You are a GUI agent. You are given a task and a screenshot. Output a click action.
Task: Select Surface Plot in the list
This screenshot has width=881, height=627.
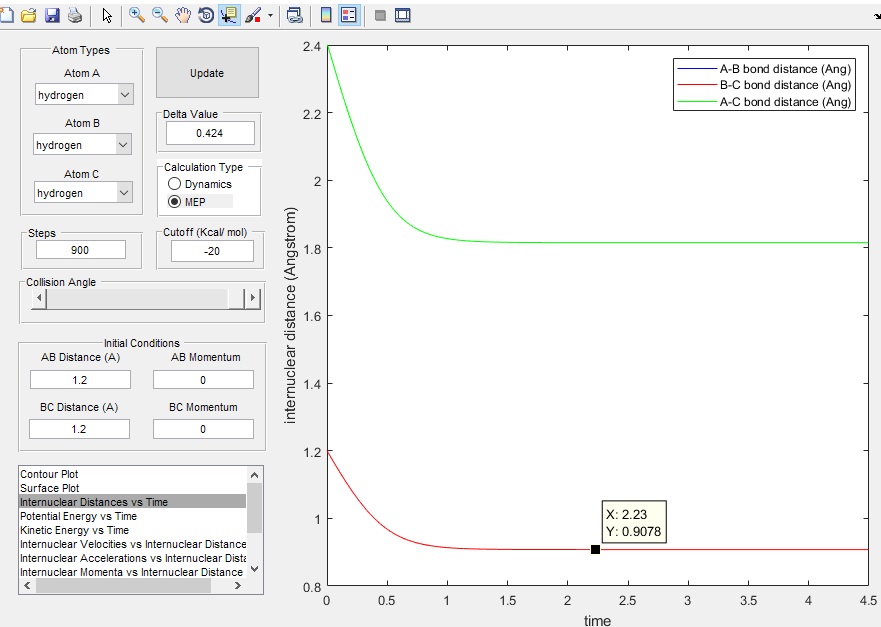click(133, 488)
